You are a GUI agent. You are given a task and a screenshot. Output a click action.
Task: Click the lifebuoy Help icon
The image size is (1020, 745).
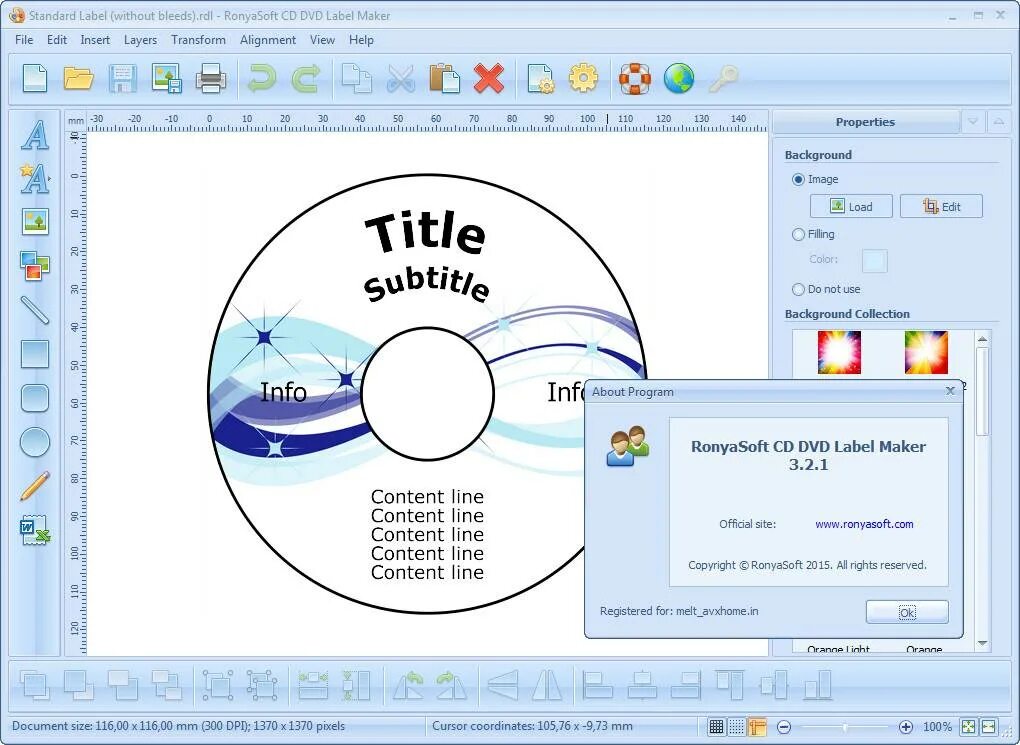634,79
